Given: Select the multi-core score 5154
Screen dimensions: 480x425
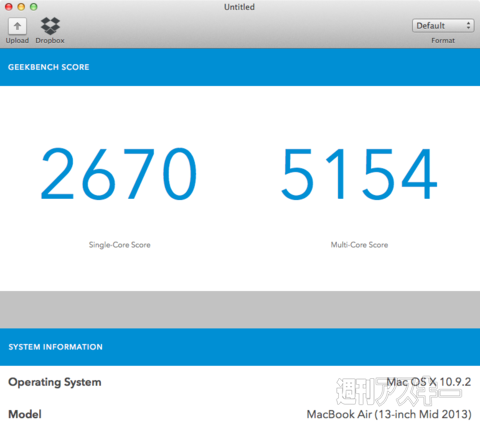Looking at the screenshot, I should 359,174.
